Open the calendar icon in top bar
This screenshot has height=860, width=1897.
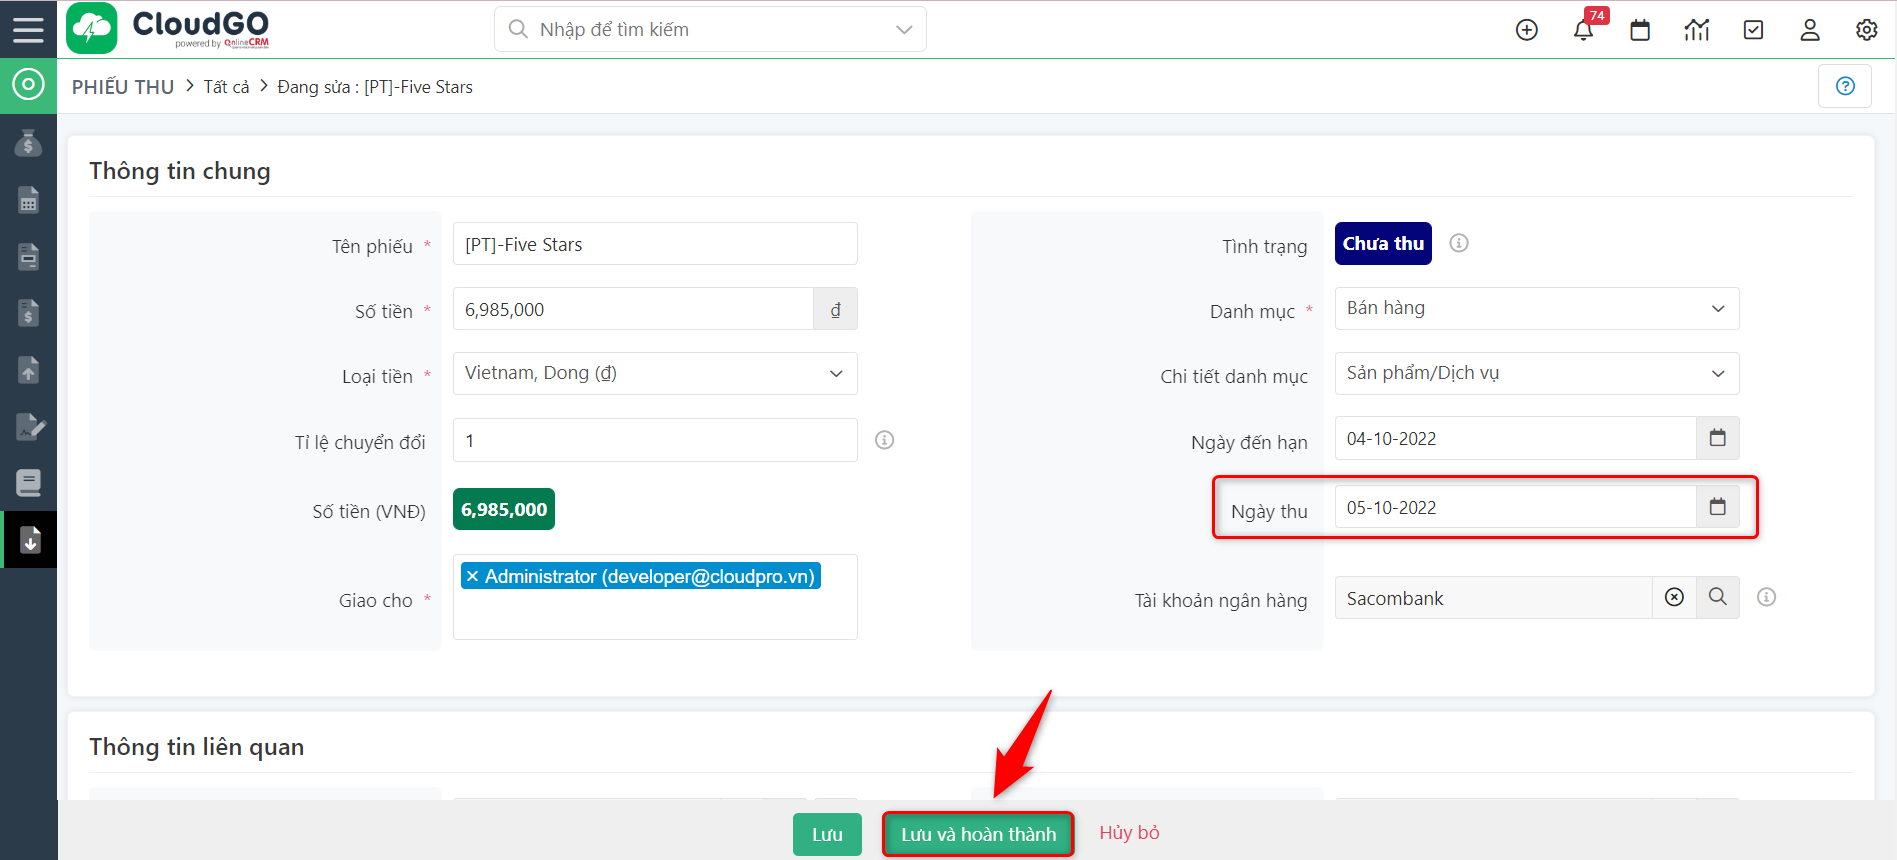coord(1640,30)
